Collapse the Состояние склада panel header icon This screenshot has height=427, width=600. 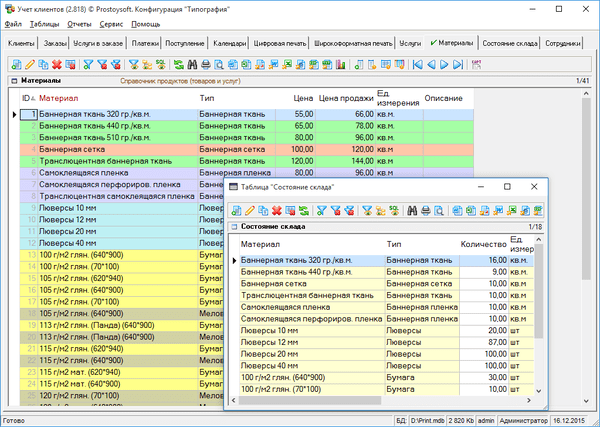pos(234,227)
